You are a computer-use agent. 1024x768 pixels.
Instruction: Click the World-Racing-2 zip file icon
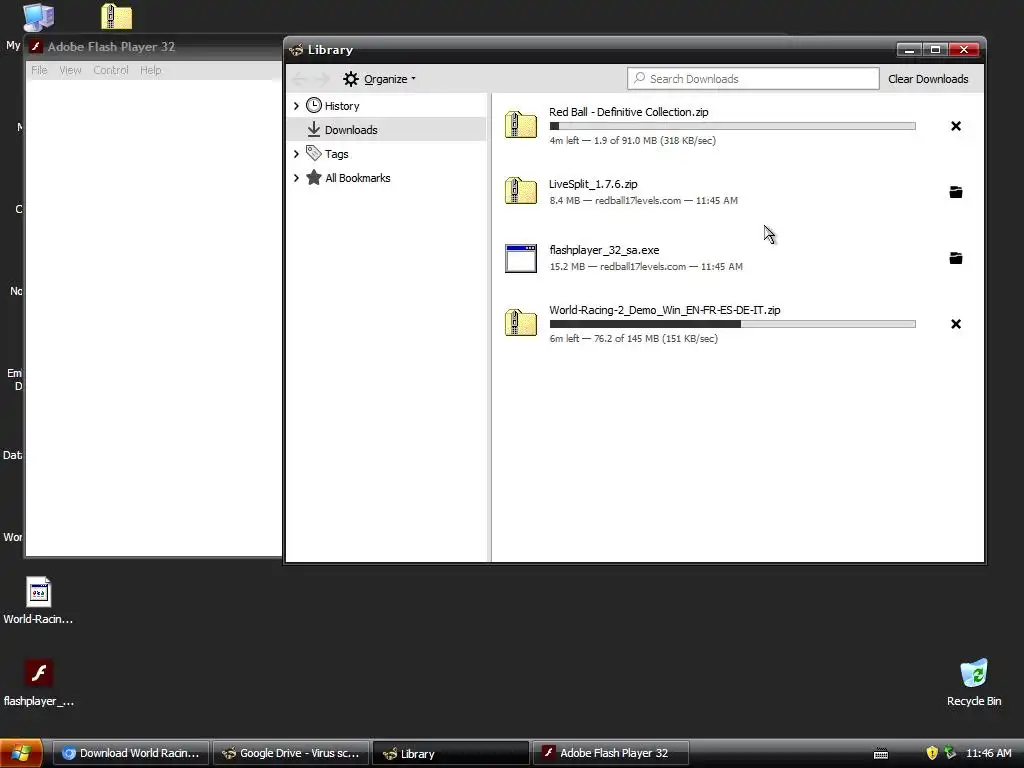[520, 323]
